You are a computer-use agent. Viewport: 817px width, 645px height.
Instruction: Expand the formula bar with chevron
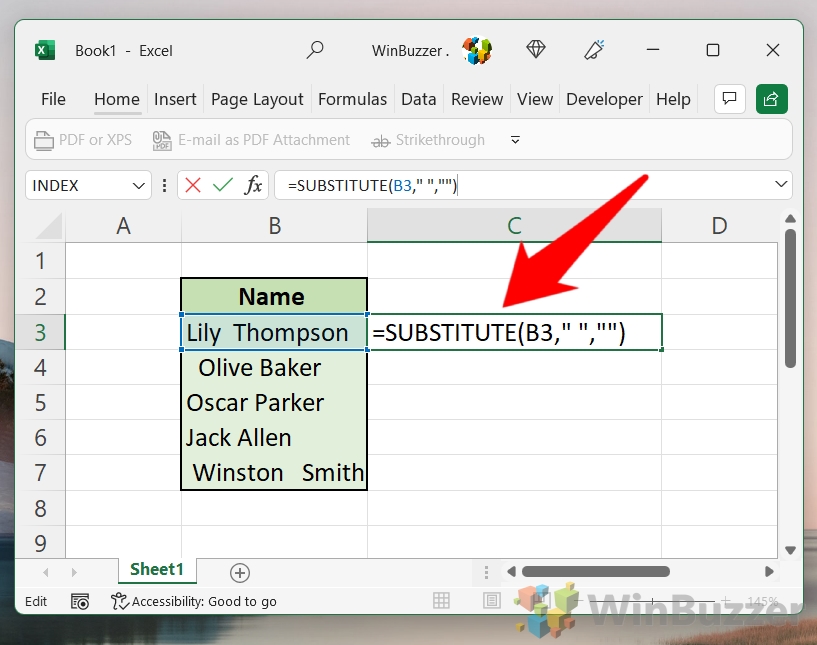(x=781, y=184)
